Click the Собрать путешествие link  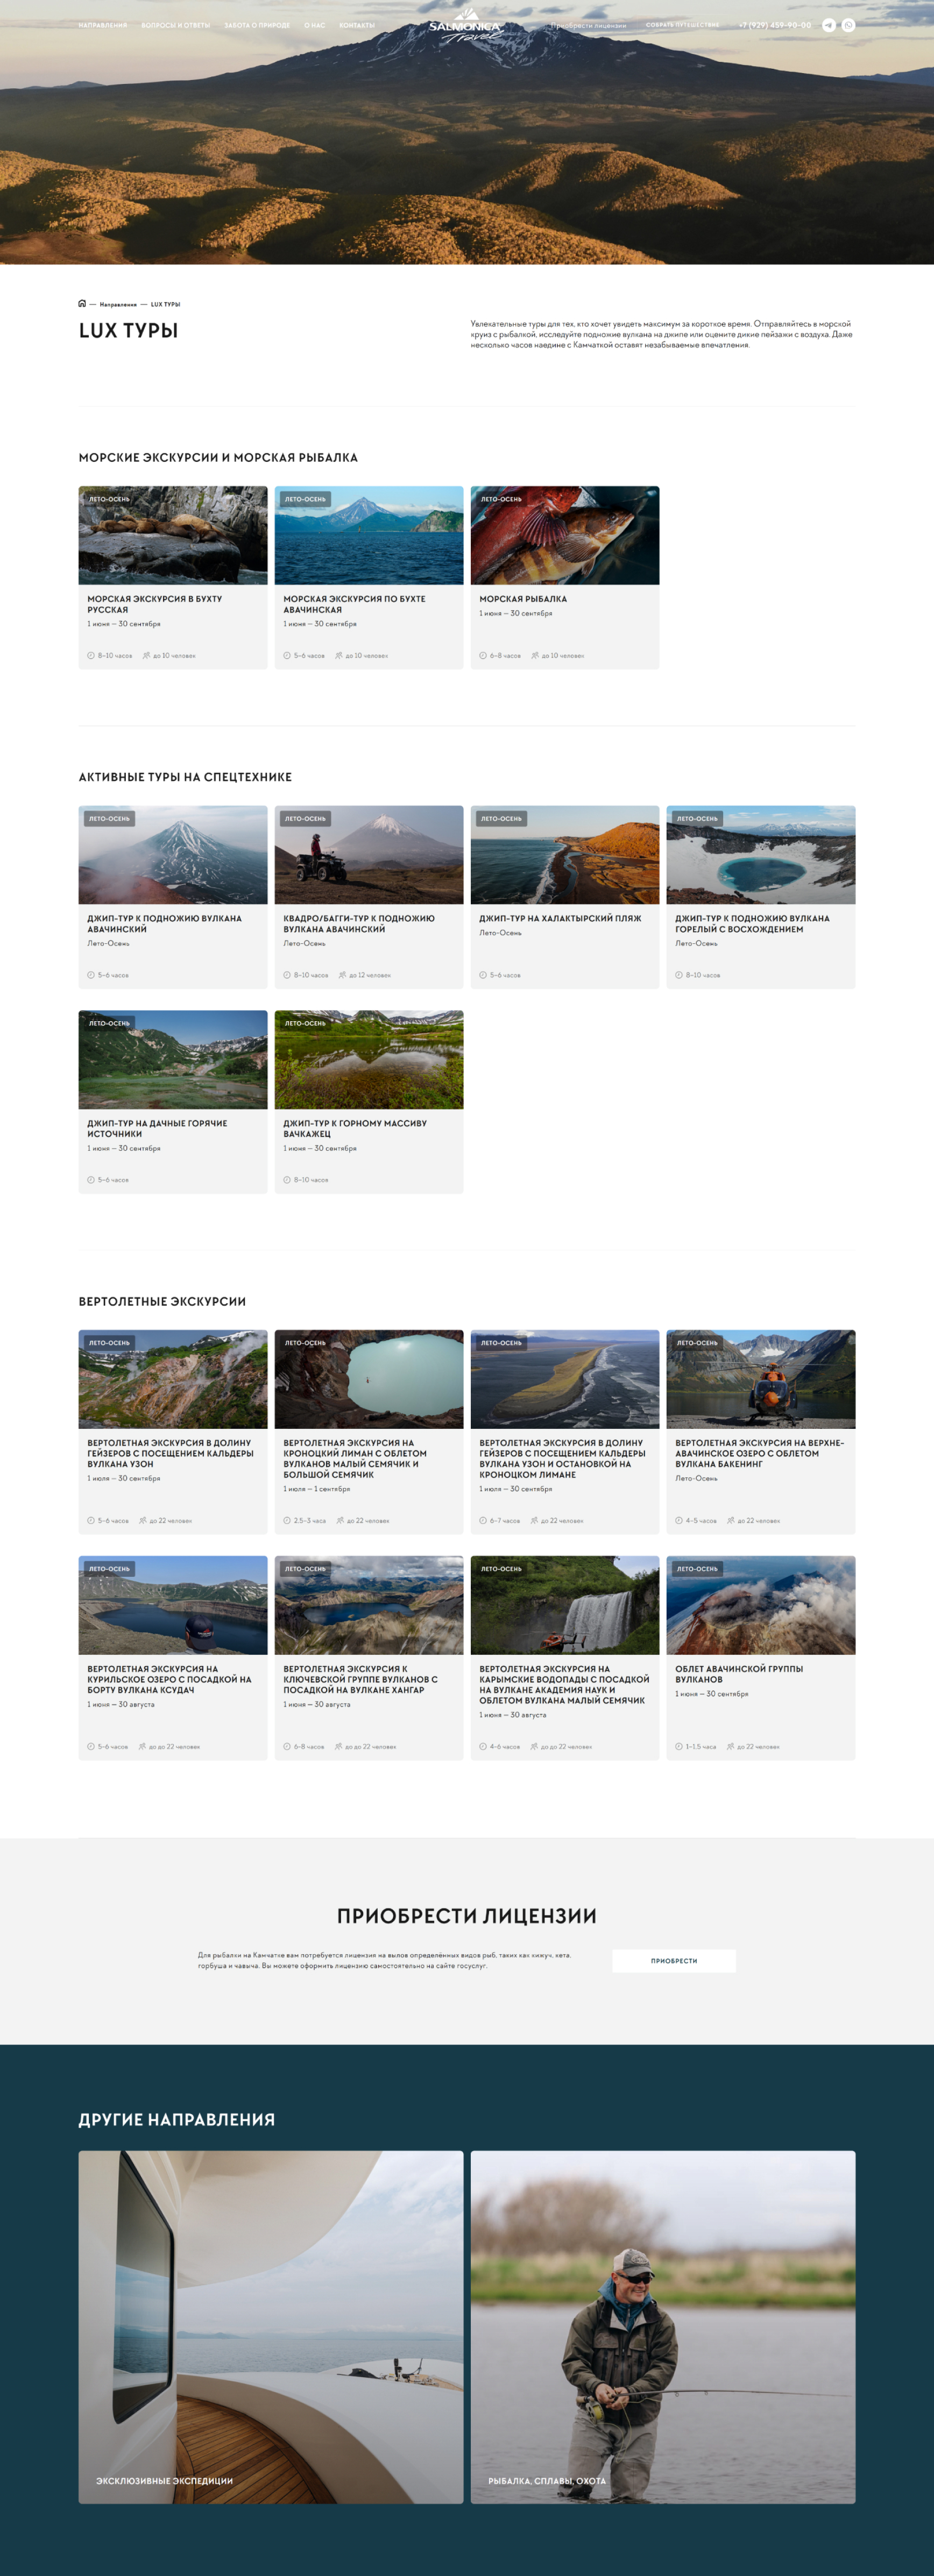pos(682,25)
